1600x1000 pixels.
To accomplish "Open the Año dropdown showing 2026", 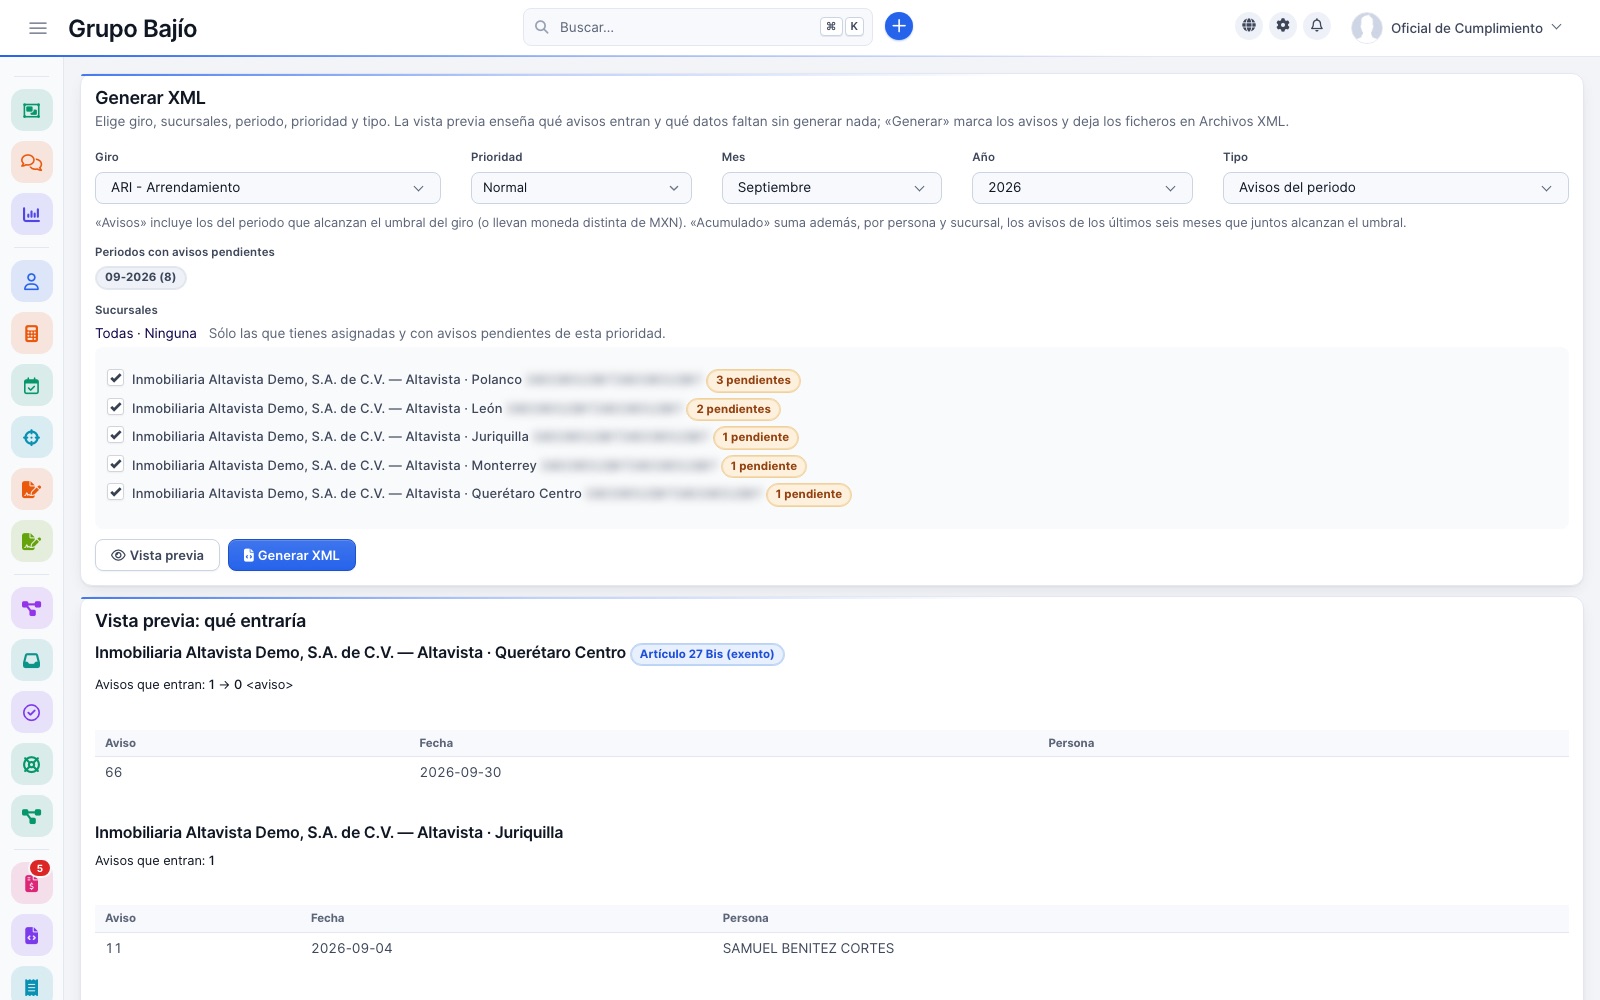I will point(1082,188).
